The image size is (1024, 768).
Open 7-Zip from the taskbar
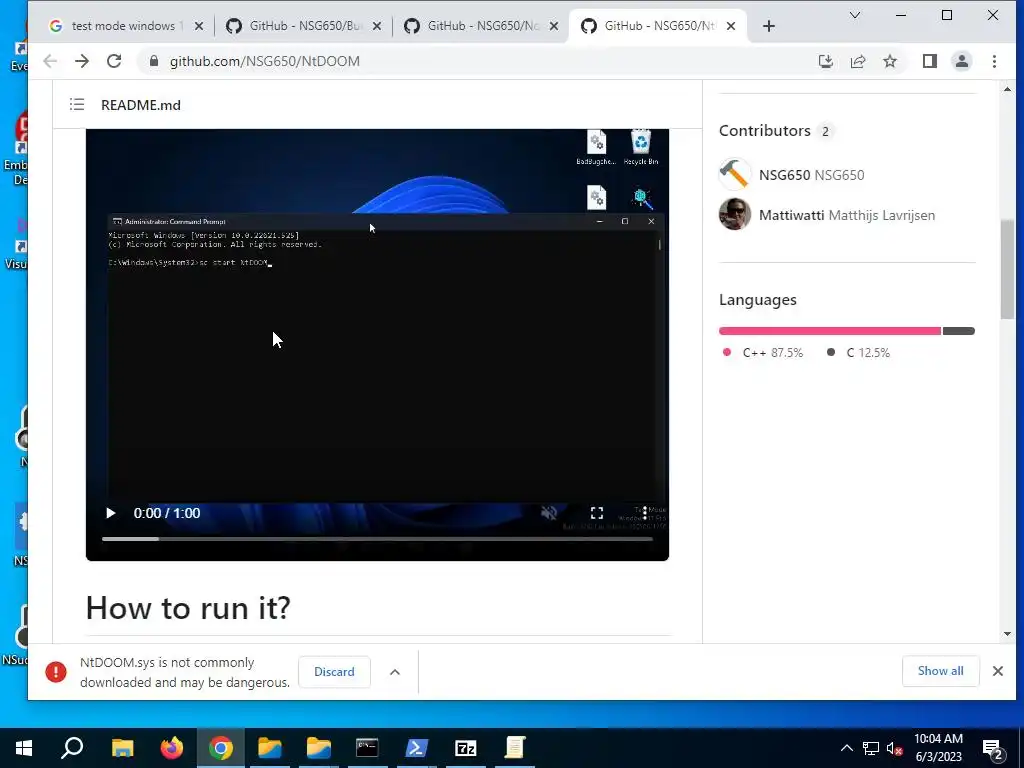[x=465, y=748]
